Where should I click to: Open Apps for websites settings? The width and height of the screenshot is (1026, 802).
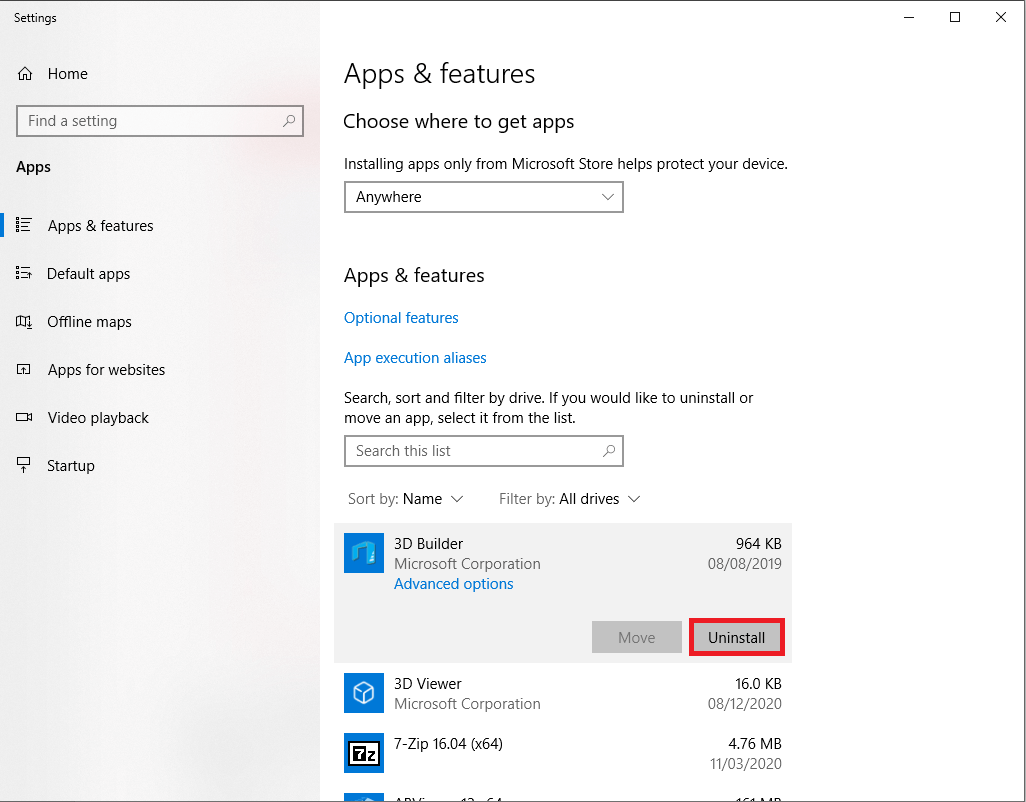pyautogui.click(x=106, y=369)
